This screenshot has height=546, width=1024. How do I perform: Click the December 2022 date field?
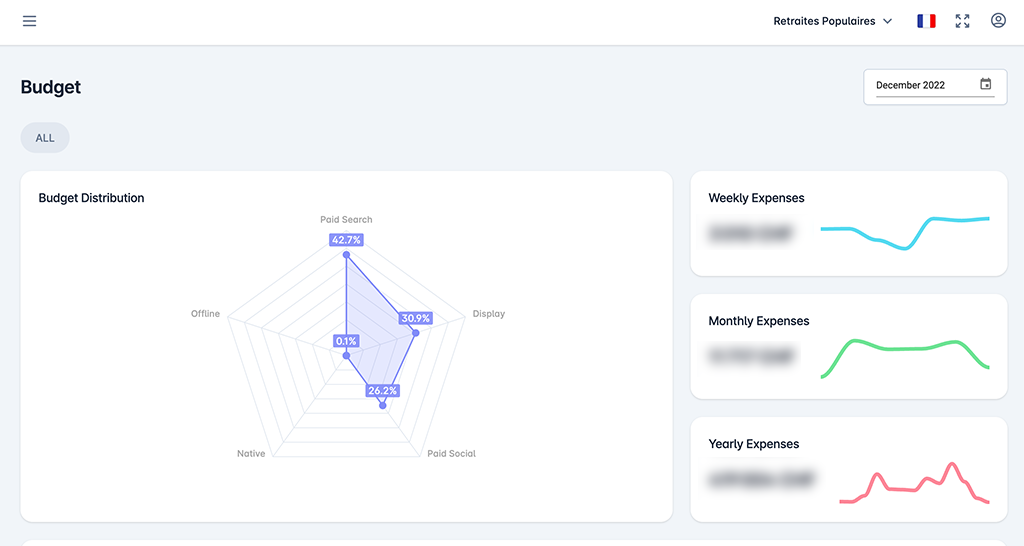pyautogui.click(x=935, y=87)
